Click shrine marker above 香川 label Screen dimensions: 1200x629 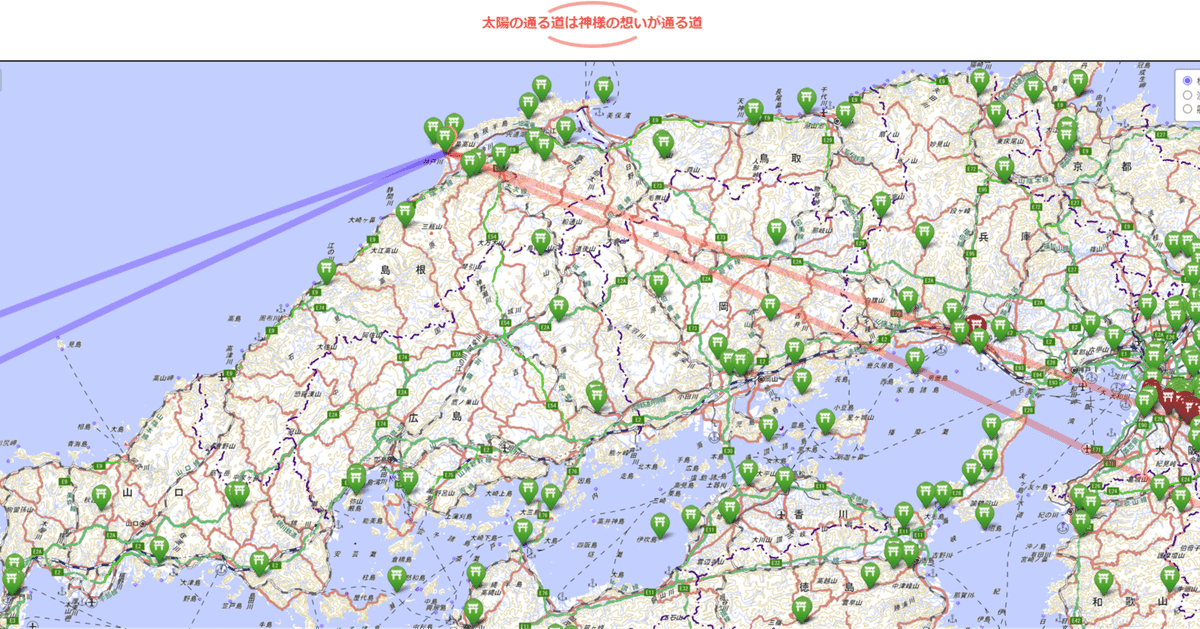coord(785,479)
